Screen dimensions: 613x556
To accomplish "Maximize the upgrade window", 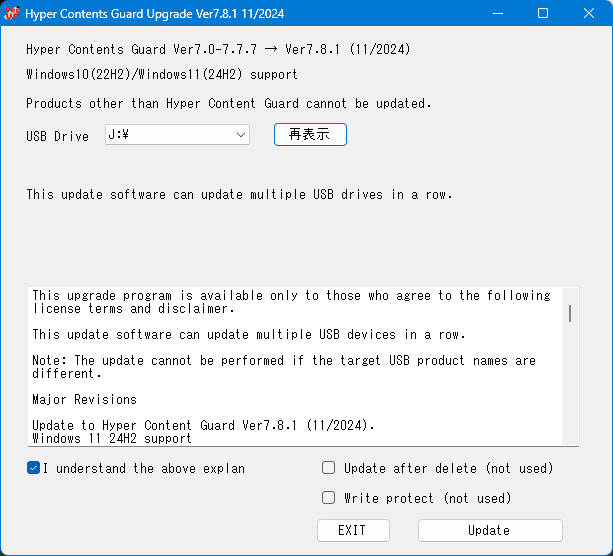I will [x=543, y=13].
